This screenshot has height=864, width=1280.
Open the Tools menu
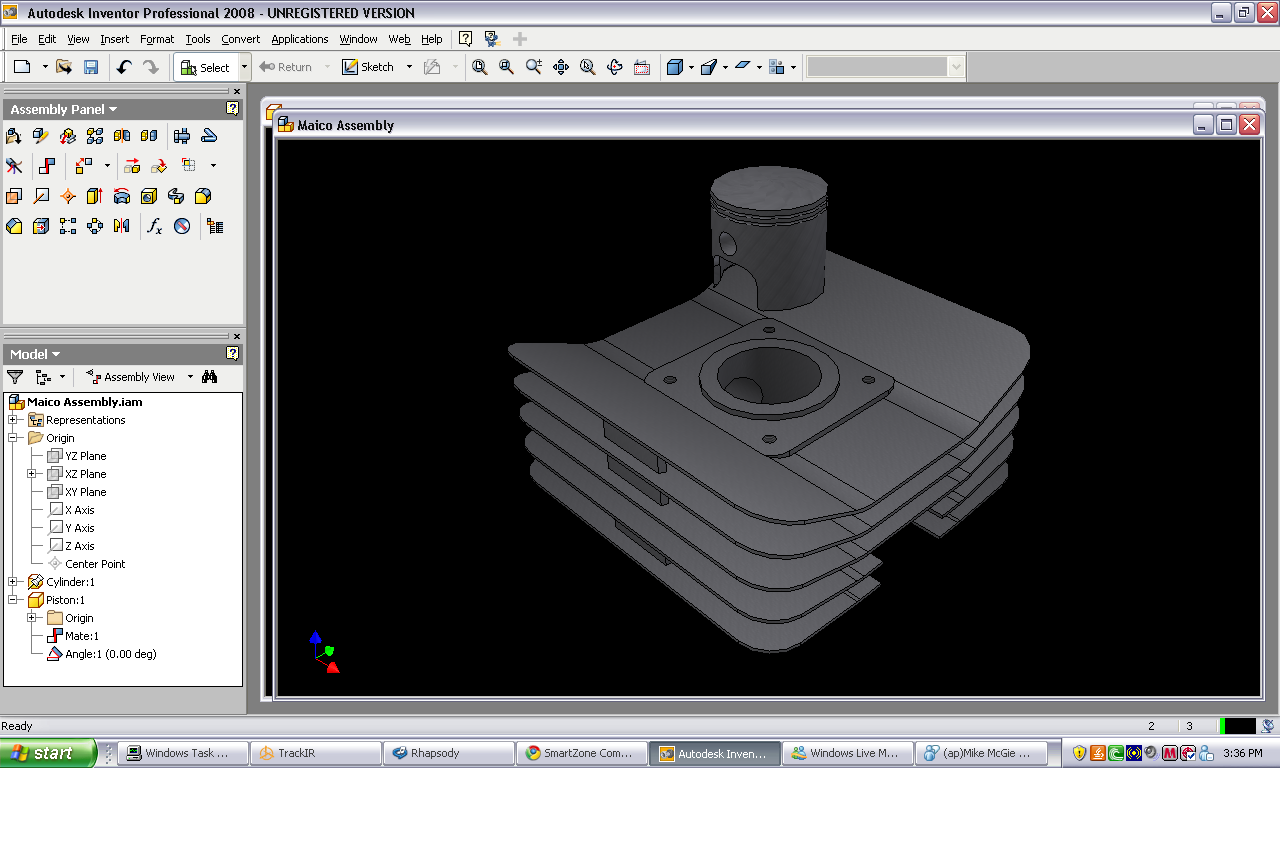tap(198, 39)
